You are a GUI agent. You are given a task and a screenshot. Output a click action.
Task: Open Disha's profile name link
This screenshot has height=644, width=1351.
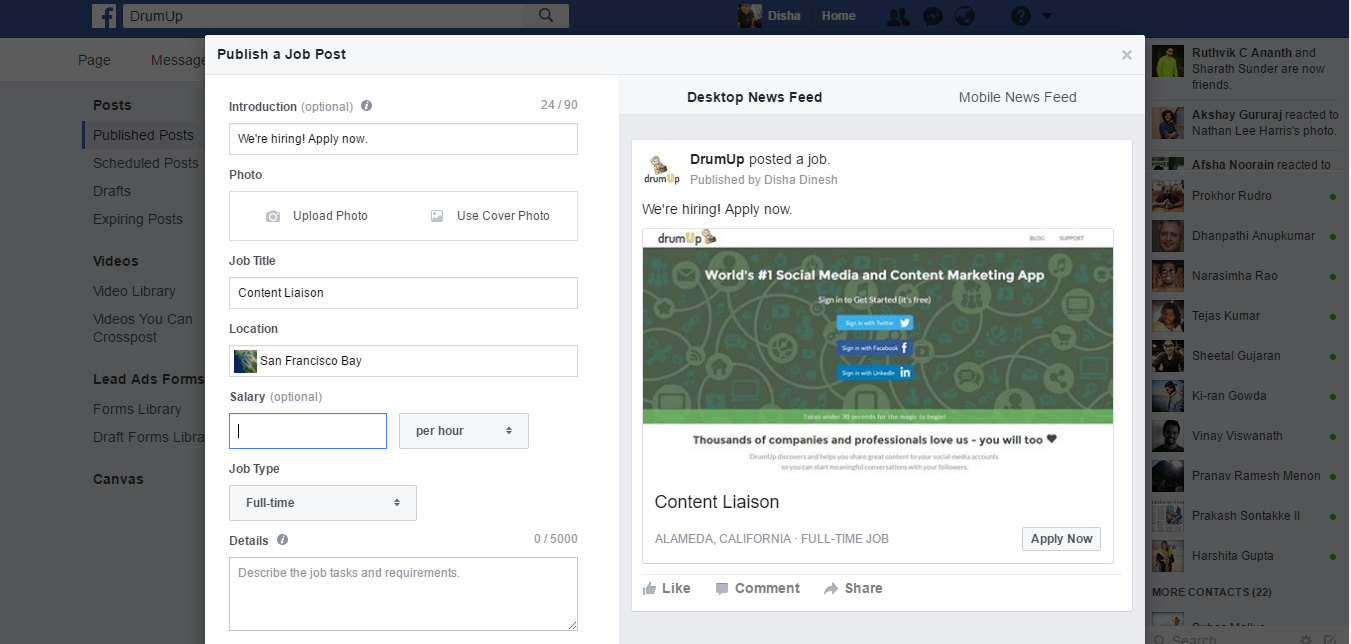(x=783, y=16)
